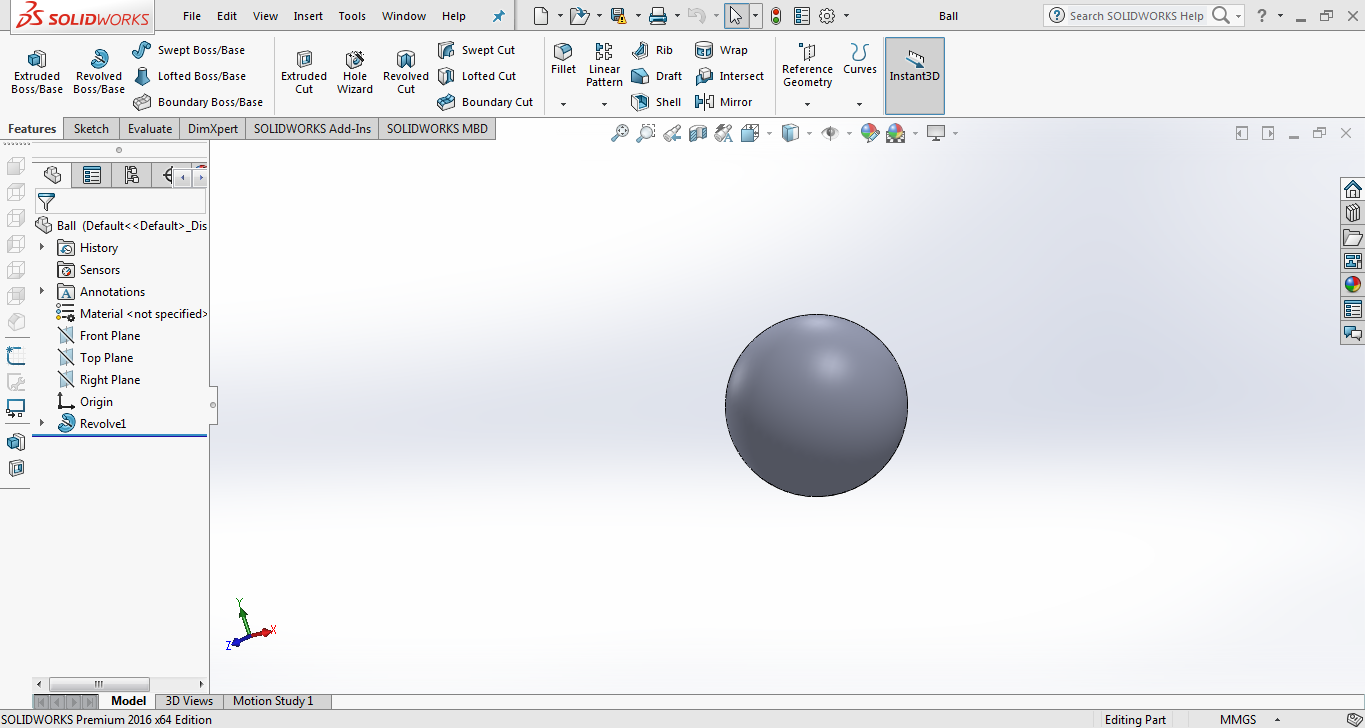Open the PropertyManager tab
This screenshot has width=1365, height=728.
(x=92, y=175)
